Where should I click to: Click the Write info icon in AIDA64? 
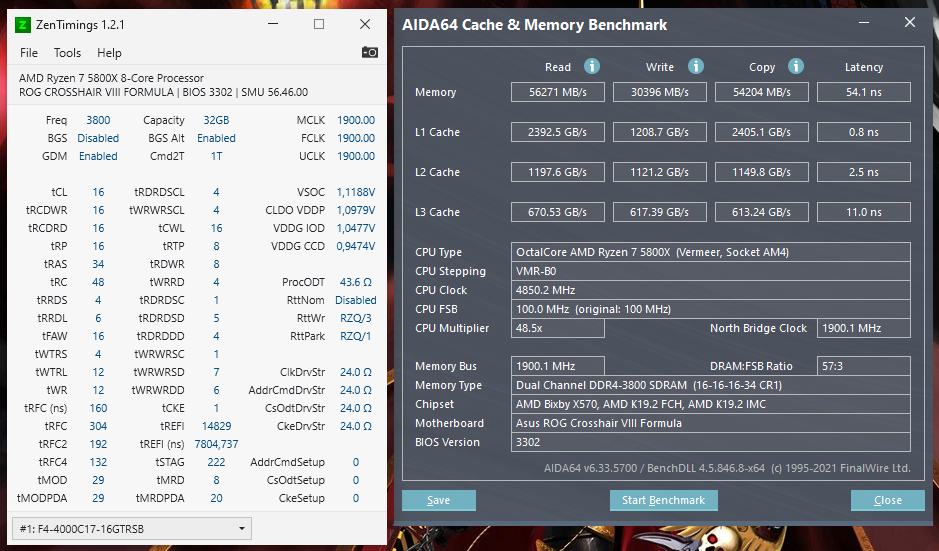pyautogui.click(x=695, y=66)
